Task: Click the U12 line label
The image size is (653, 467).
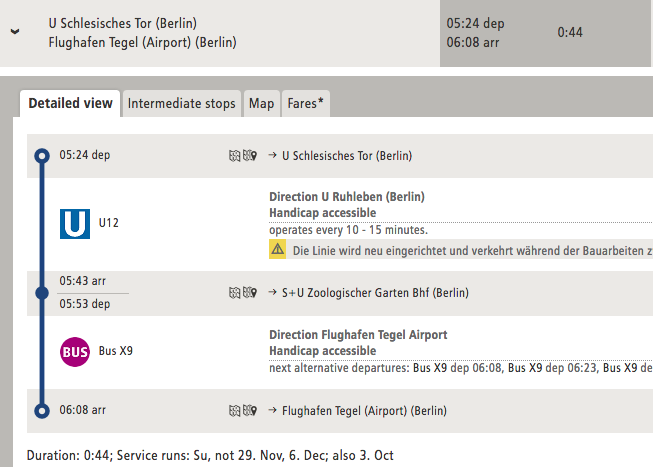Action: pyautogui.click(x=109, y=223)
